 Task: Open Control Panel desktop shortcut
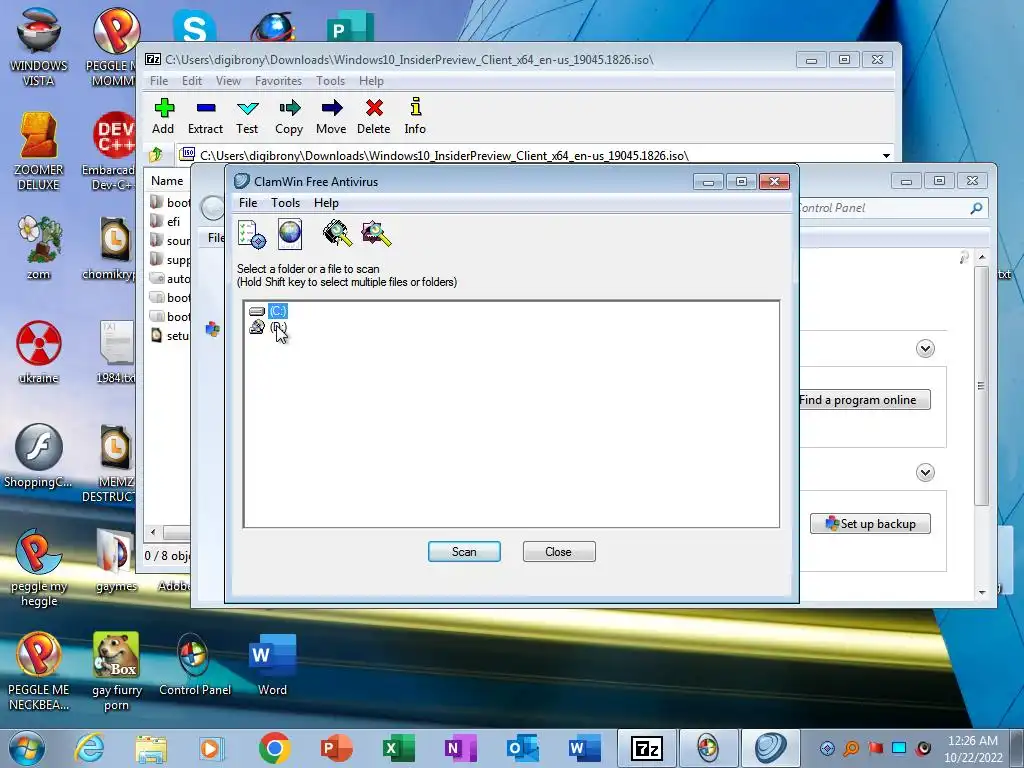195,665
